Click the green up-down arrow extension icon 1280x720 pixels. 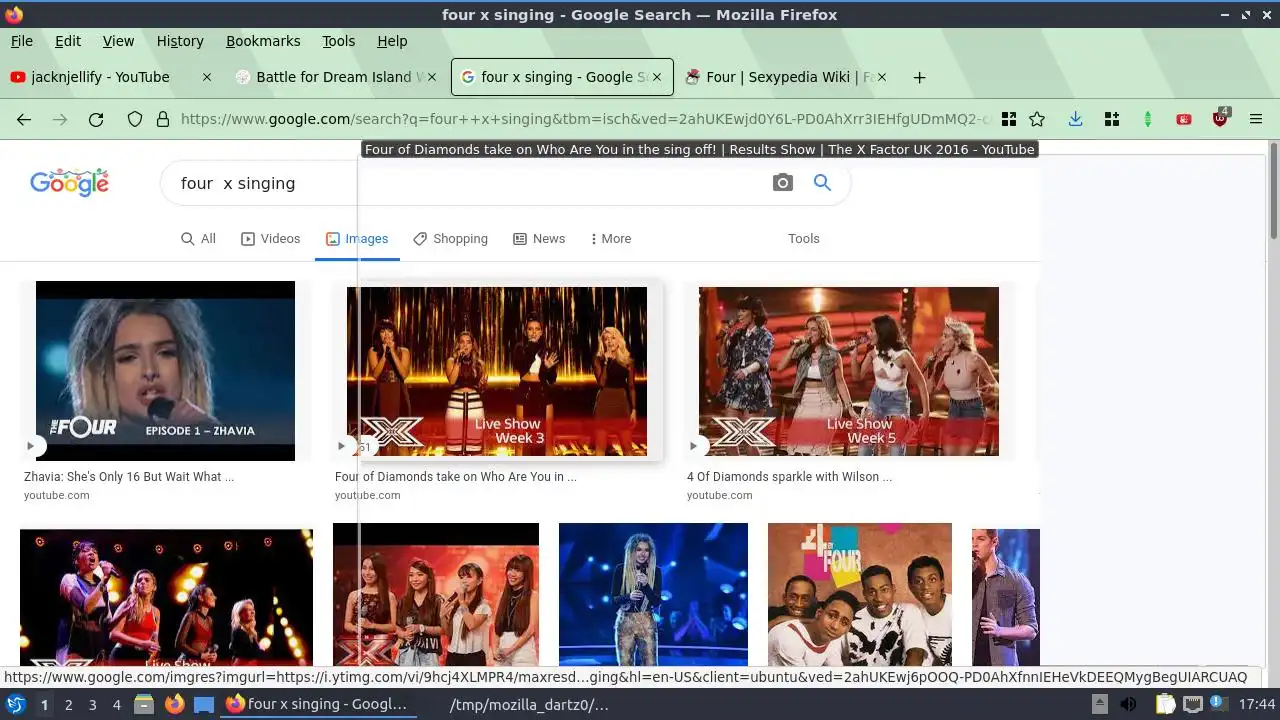coord(1148,119)
